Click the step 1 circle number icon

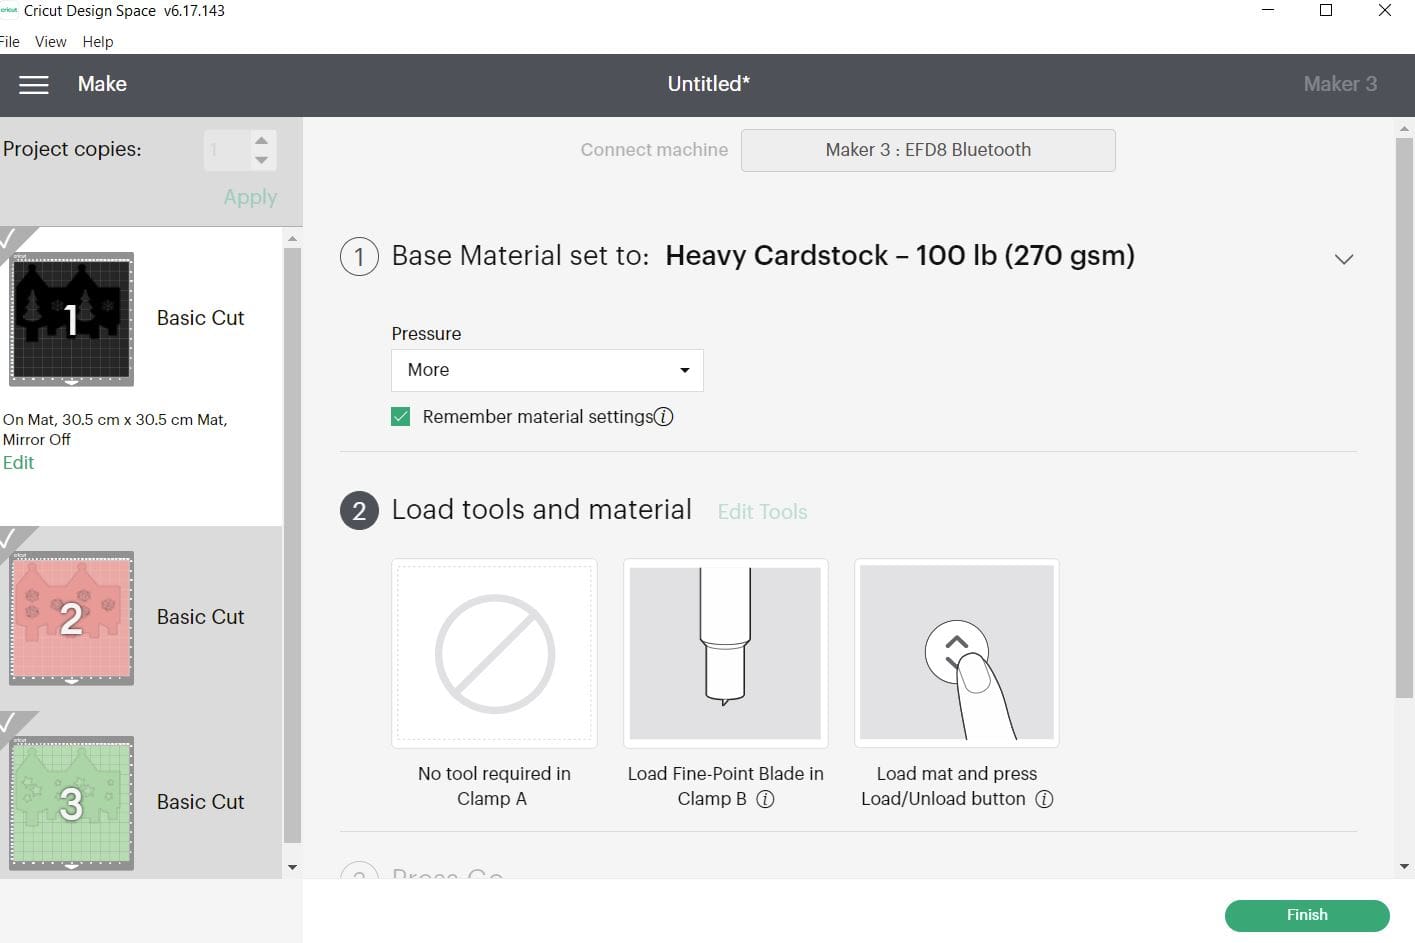(359, 256)
